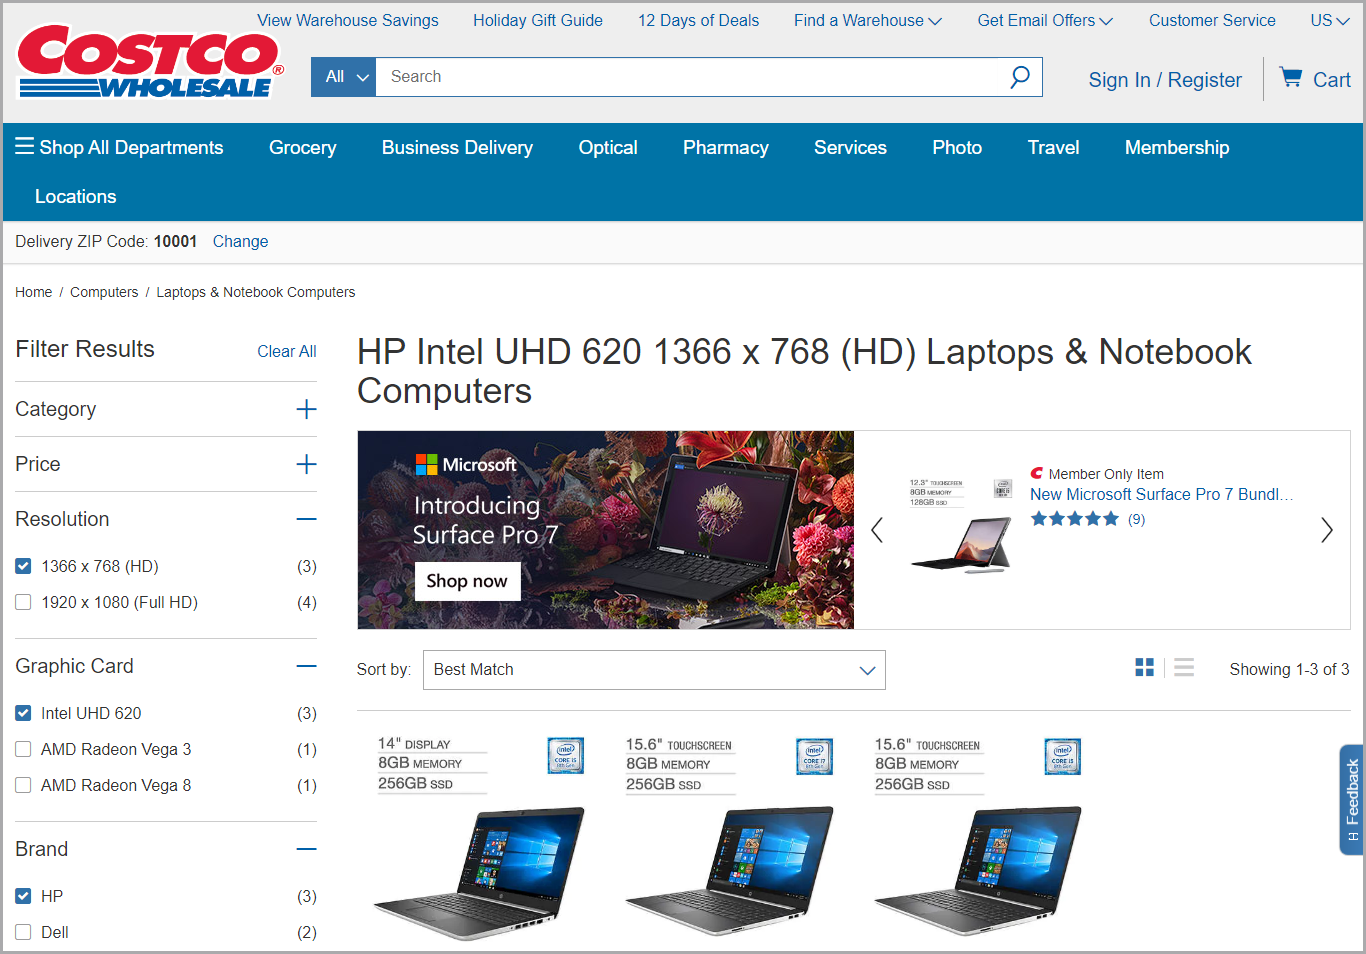Click the carousel previous arrow
The height and width of the screenshot is (954, 1366).
[877, 530]
